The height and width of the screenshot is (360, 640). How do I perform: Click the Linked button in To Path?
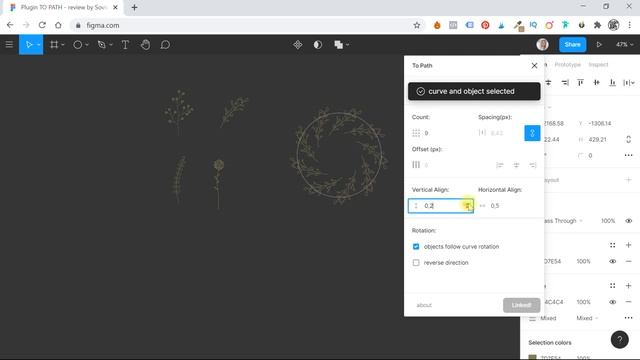(521, 305)
